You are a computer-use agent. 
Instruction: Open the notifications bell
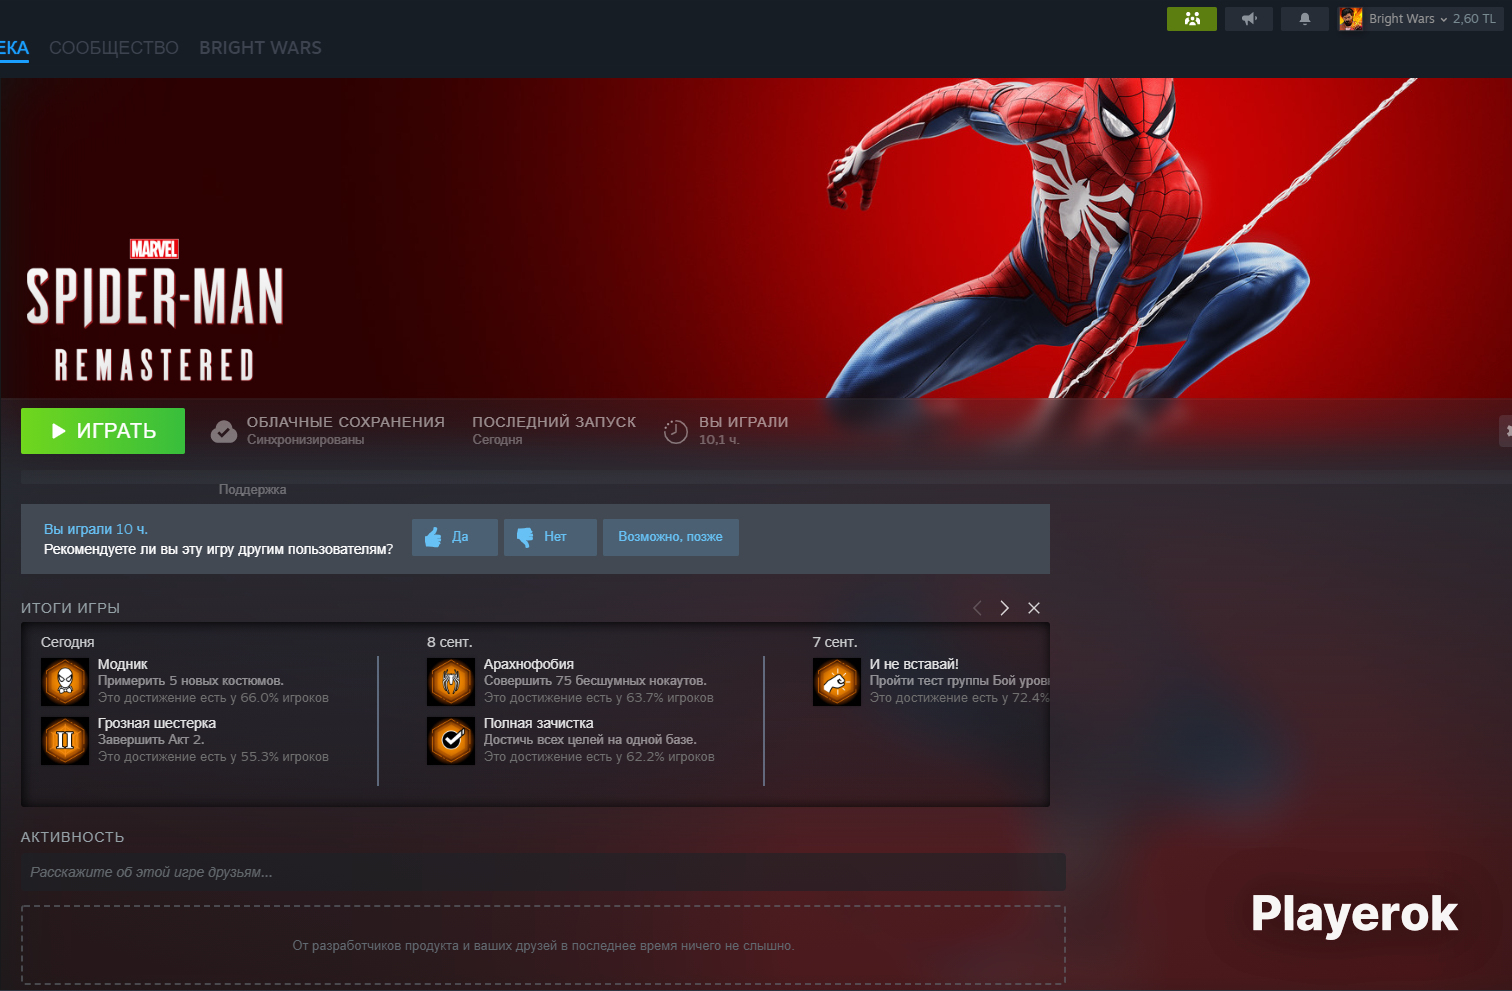pyautogui.click(x=1305, y=19)
